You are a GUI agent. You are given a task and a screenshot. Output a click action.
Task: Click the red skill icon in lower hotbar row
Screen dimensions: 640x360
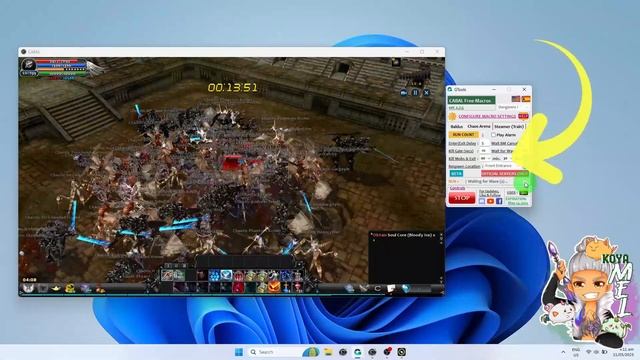[238, 287]
